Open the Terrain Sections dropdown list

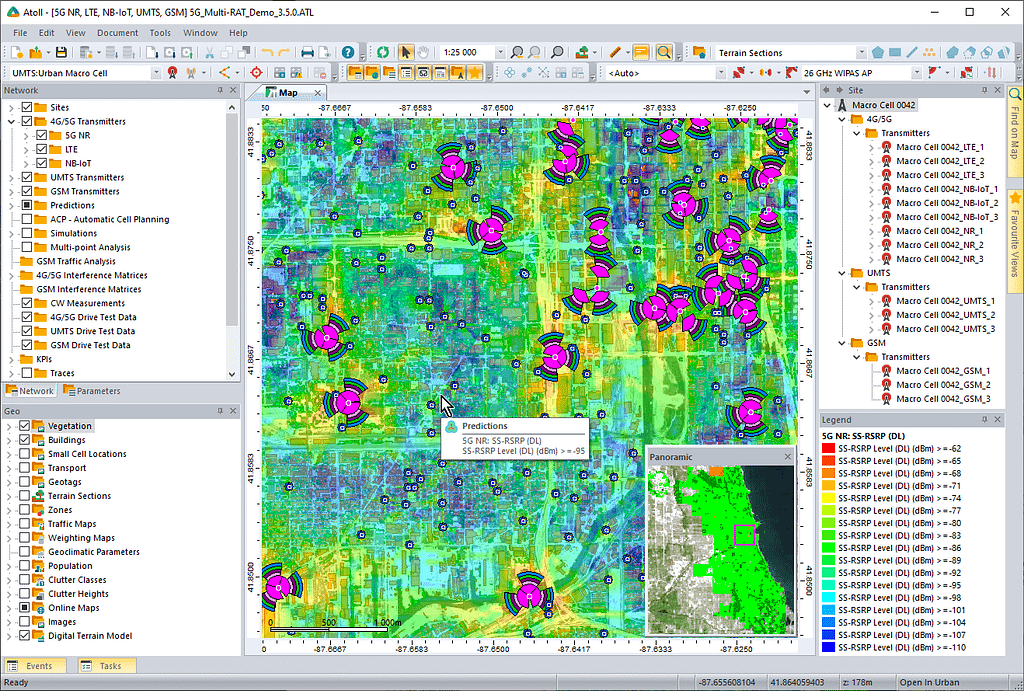[x=861, y=52]
